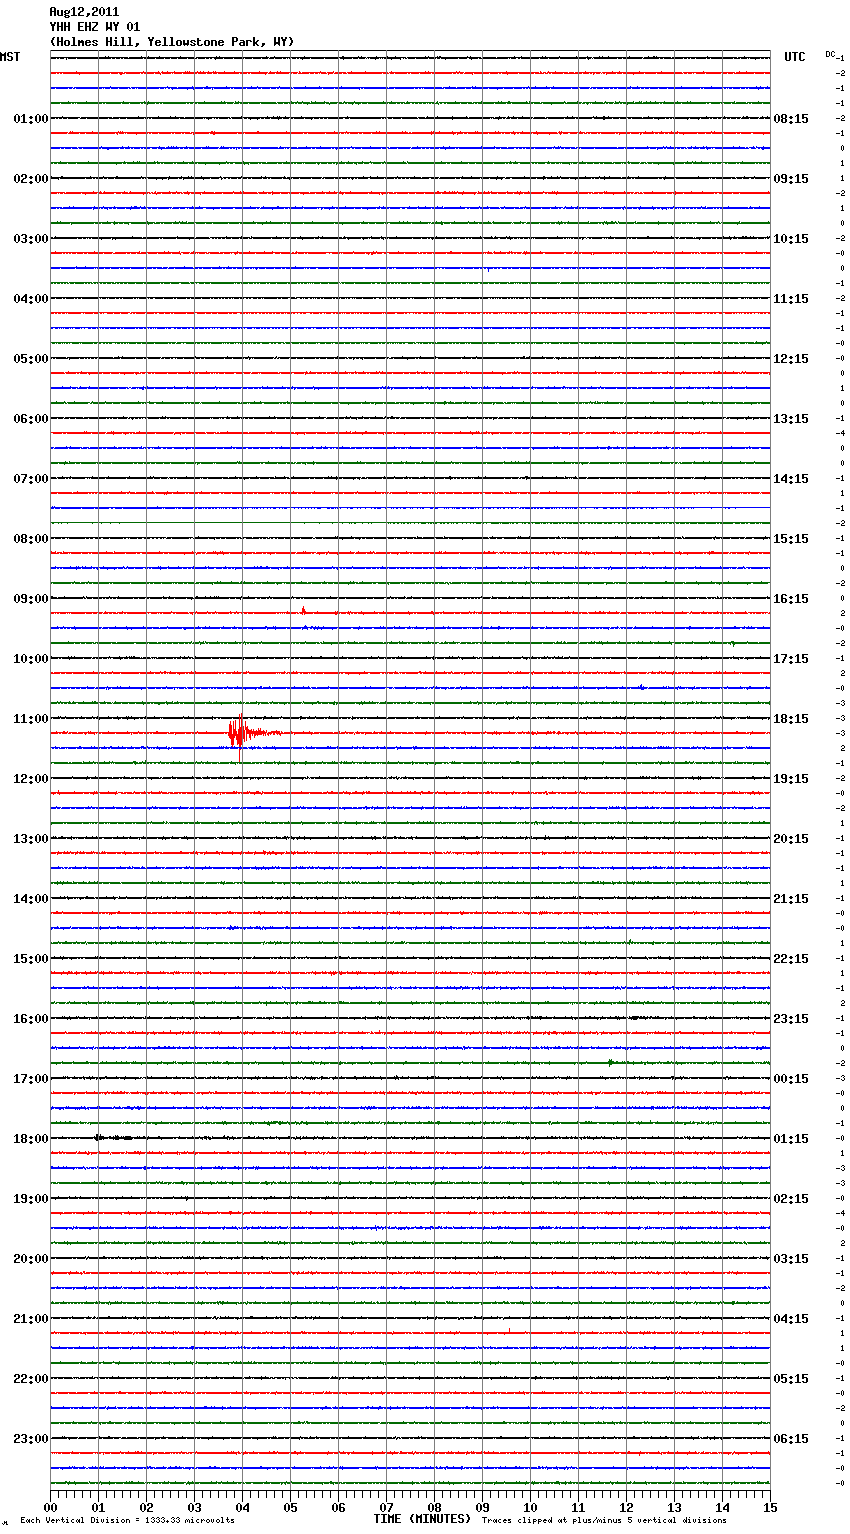Click the "TIME (MINUTES)" axis title
The width and height of the screenshot is (850, 1534).
coord(422,1519)
